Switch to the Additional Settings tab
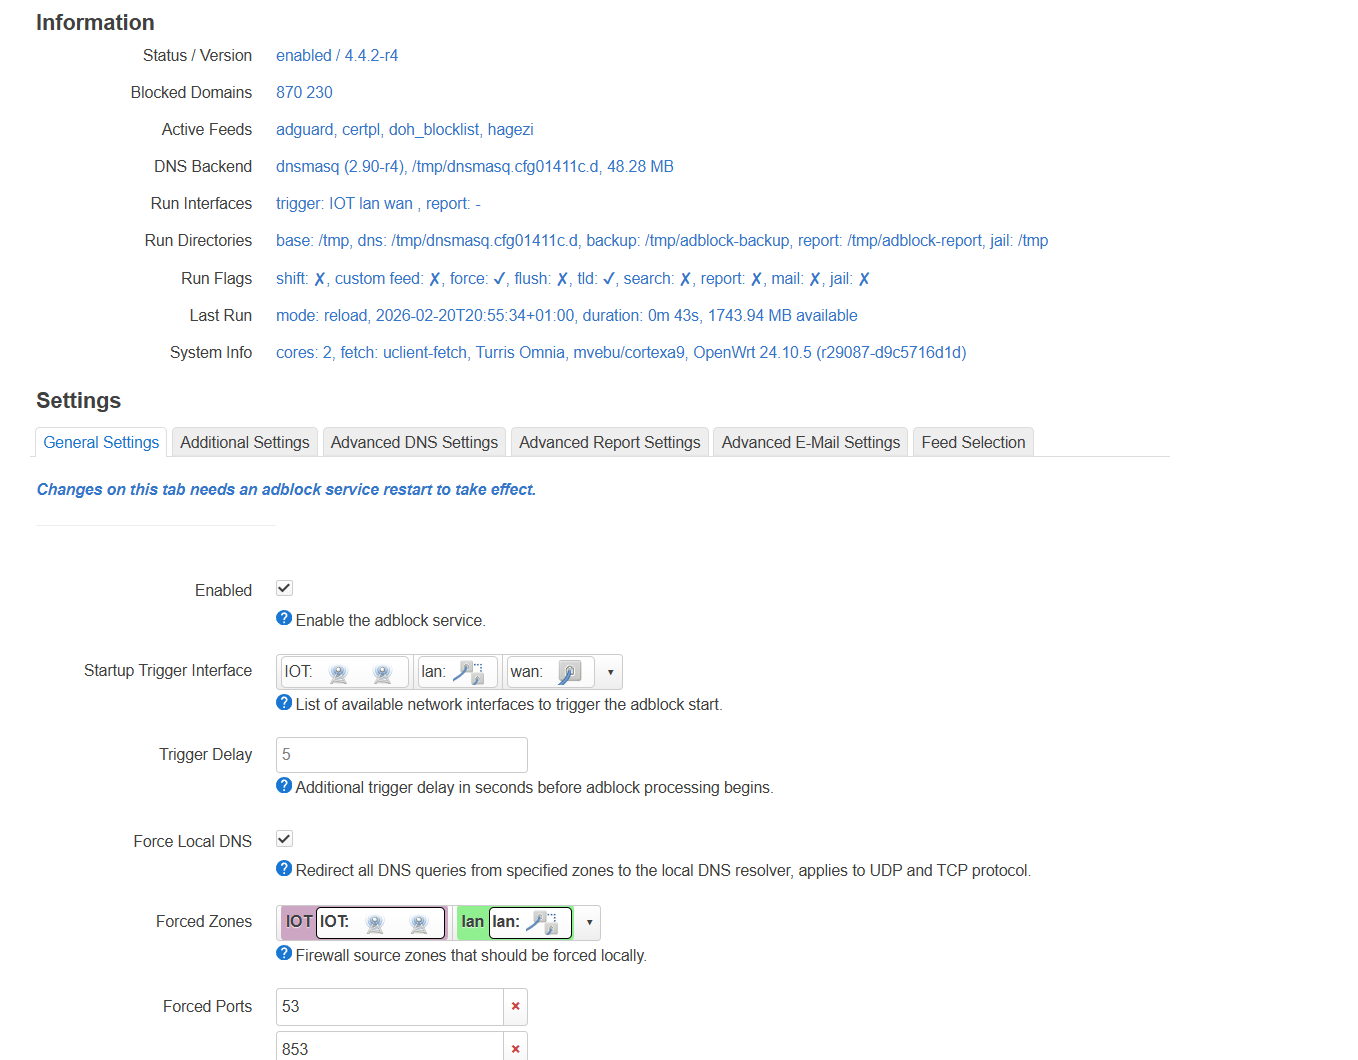The height and width of the screenshot is (1060, 1358). (245, 442)
